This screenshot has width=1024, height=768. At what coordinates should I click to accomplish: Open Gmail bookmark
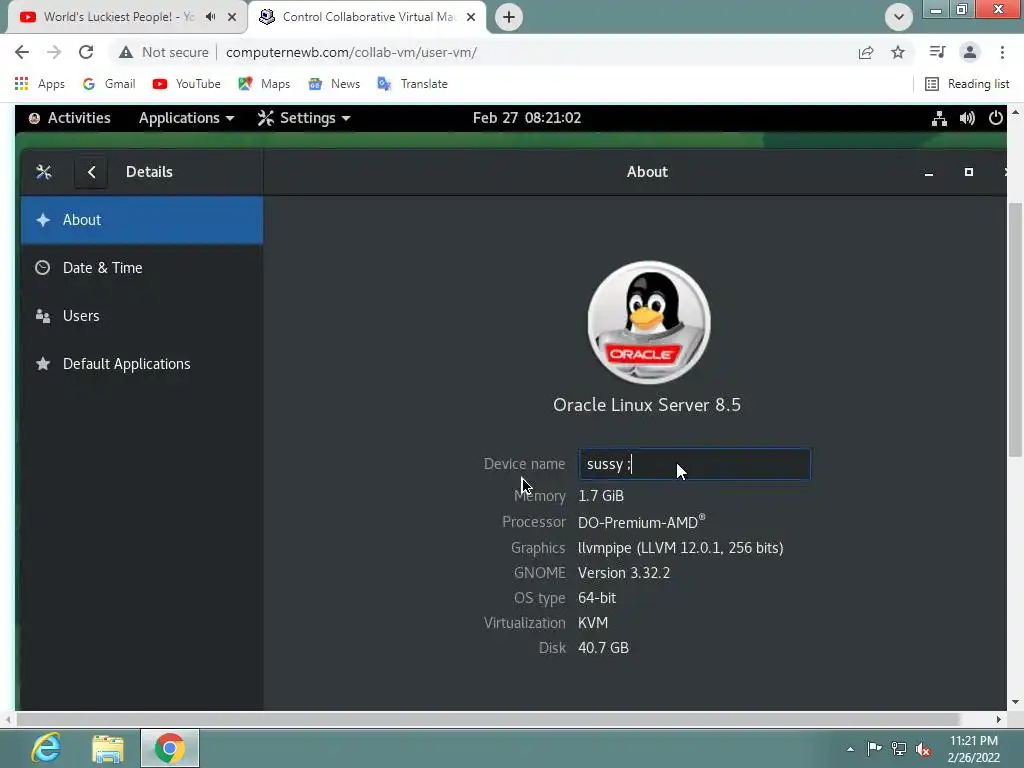(x=109, y=84)
